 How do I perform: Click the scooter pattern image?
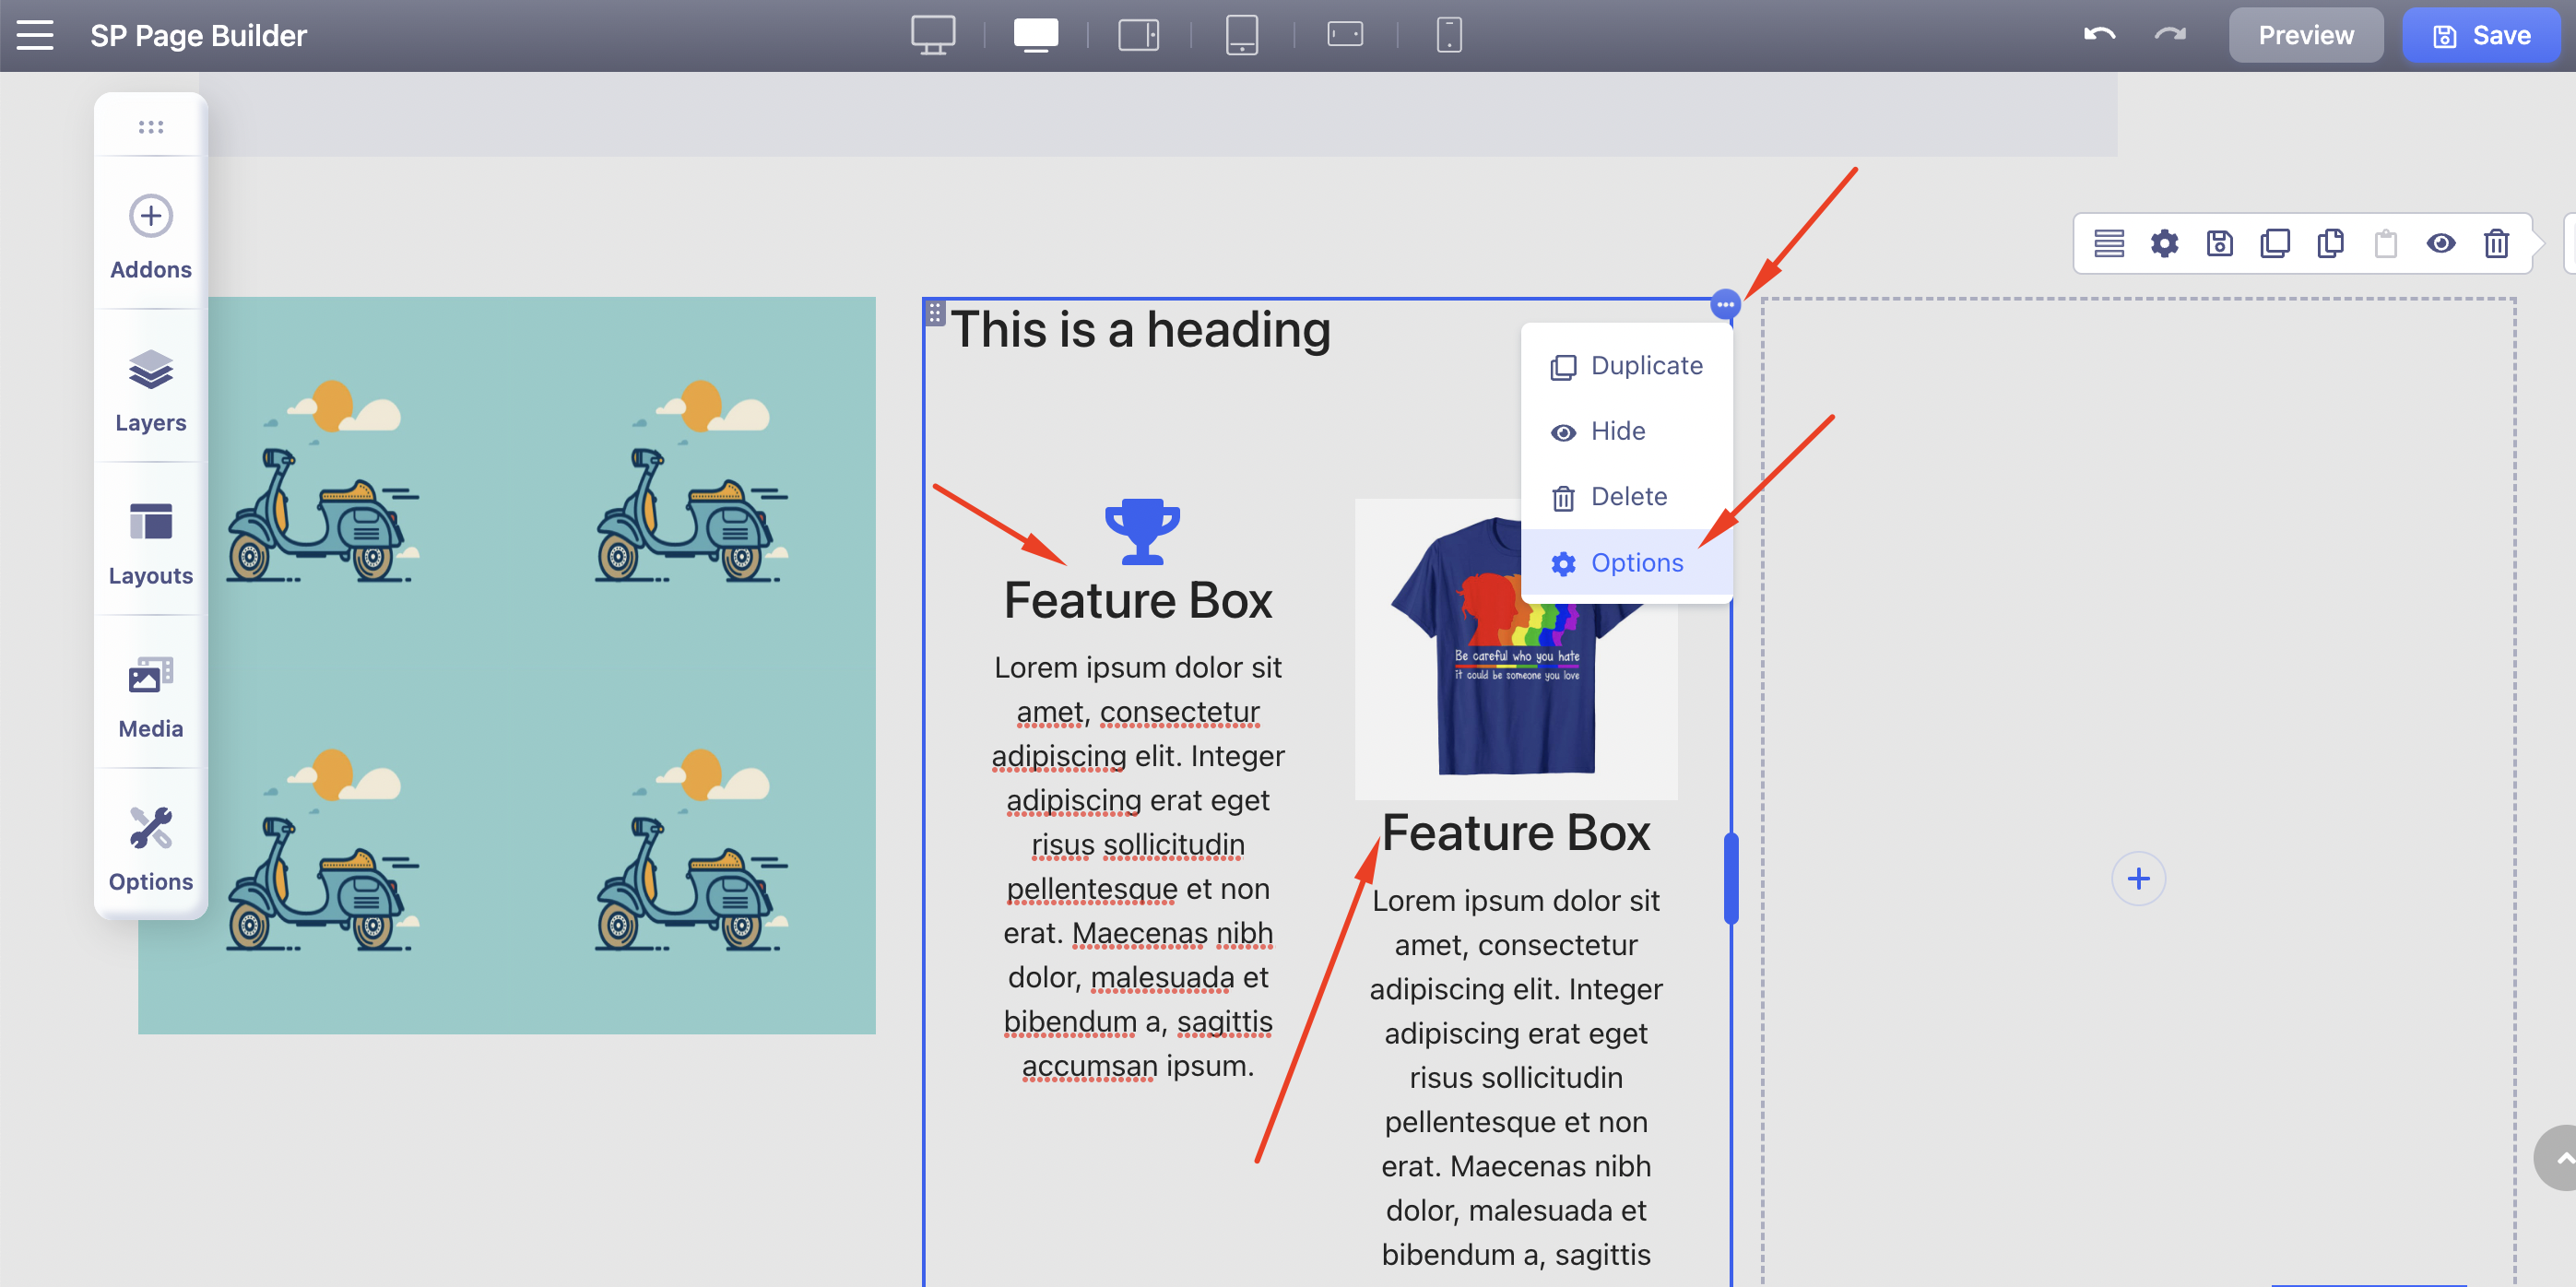(x=507, y=665)
